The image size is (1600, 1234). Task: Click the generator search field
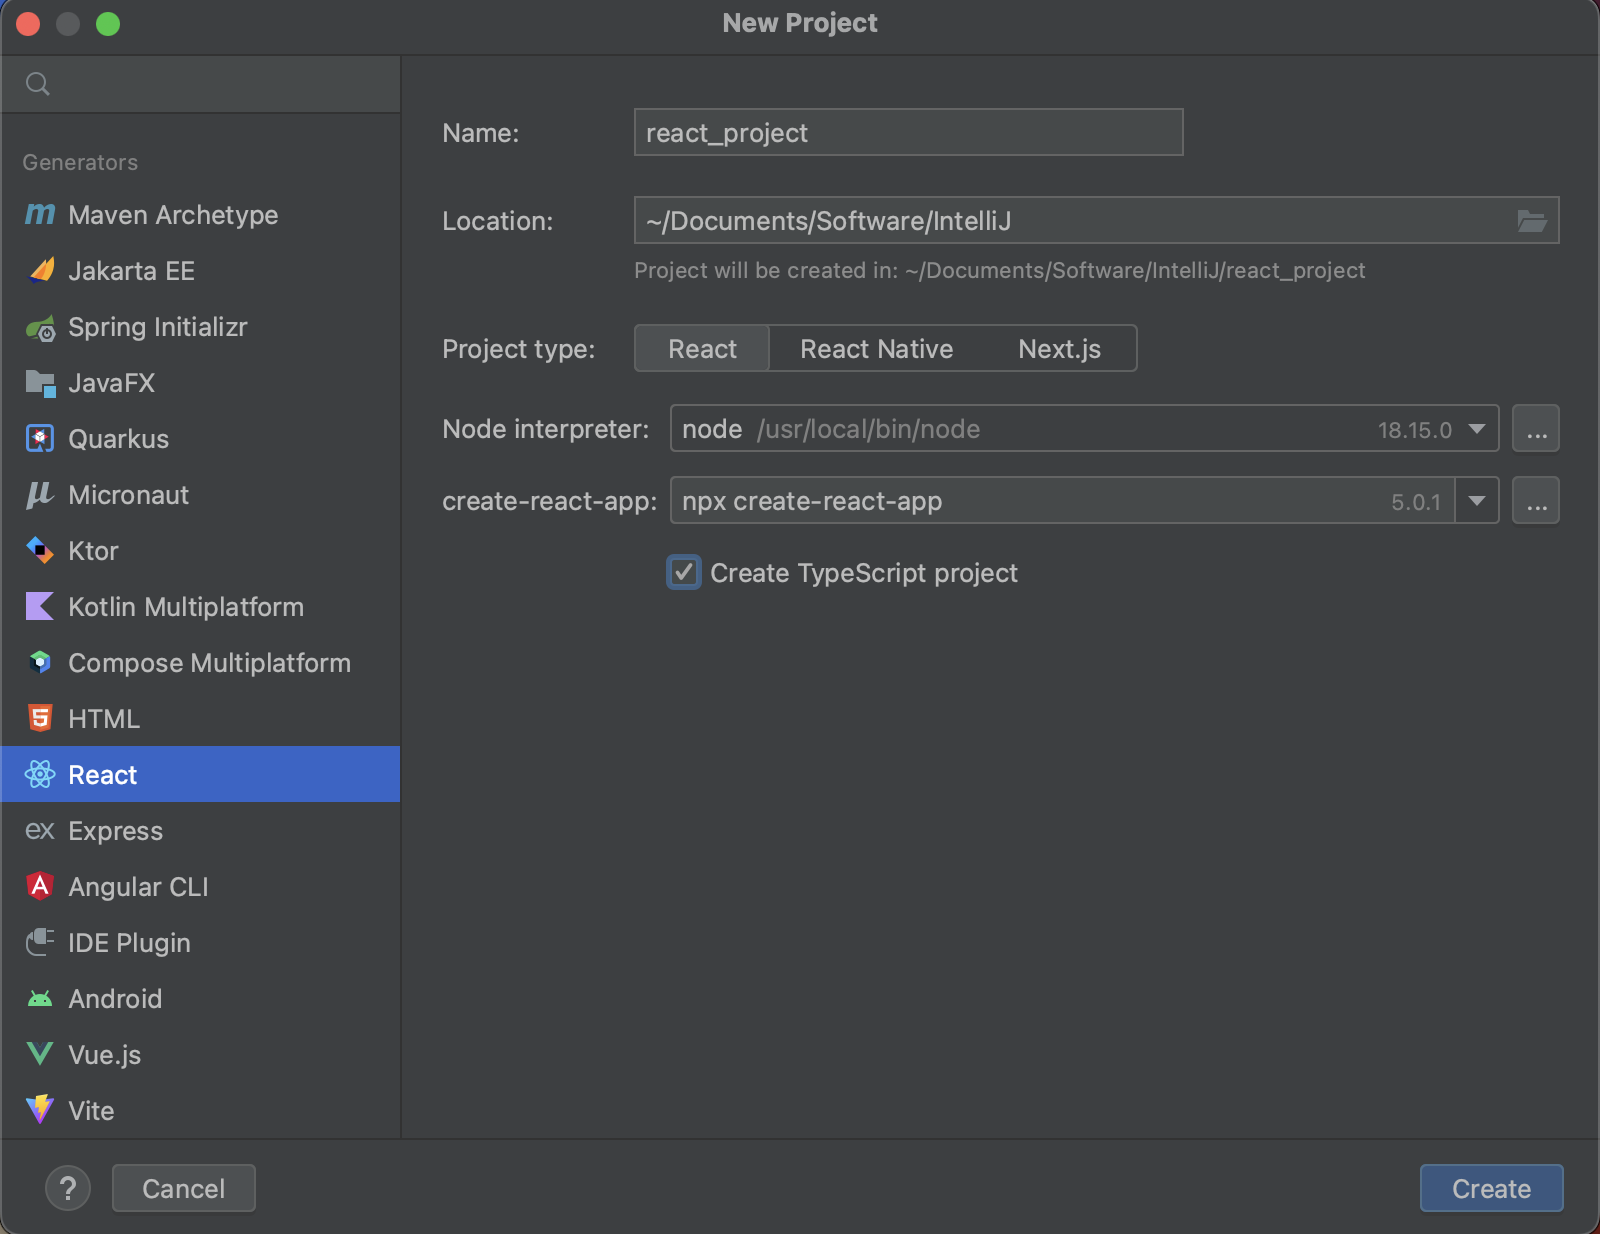click(200, 84)
